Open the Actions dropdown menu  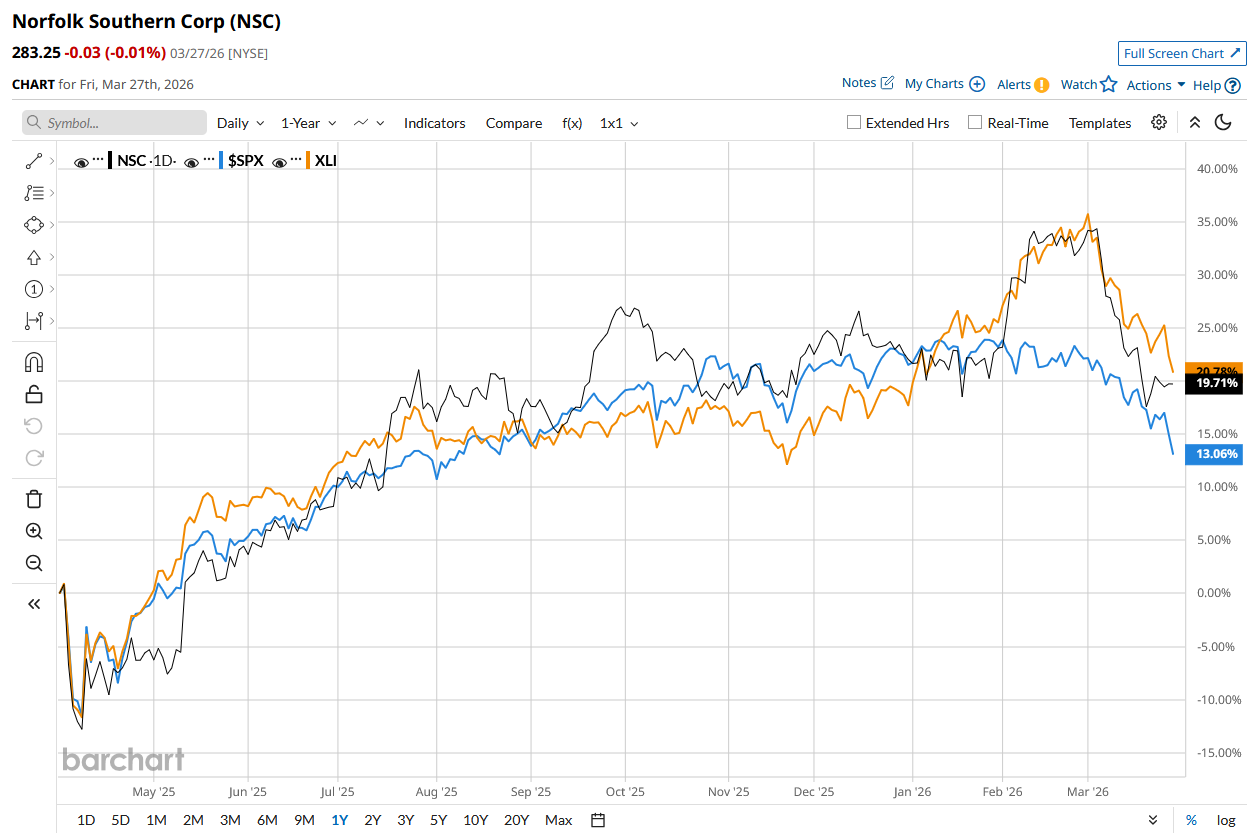[x=1156, y=85]
